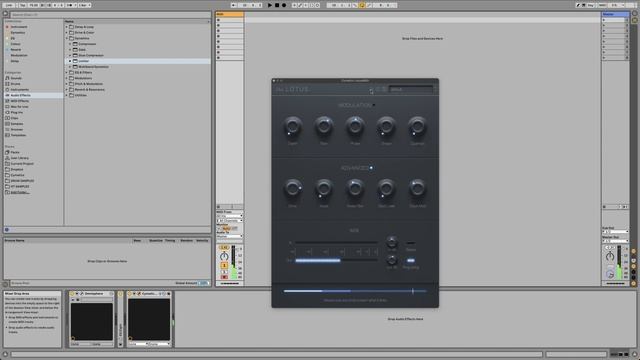This screenshot has width=640, height=360.
Task: Open the Max for Live category
Action: pyautogui.click(x=19, y=107)
